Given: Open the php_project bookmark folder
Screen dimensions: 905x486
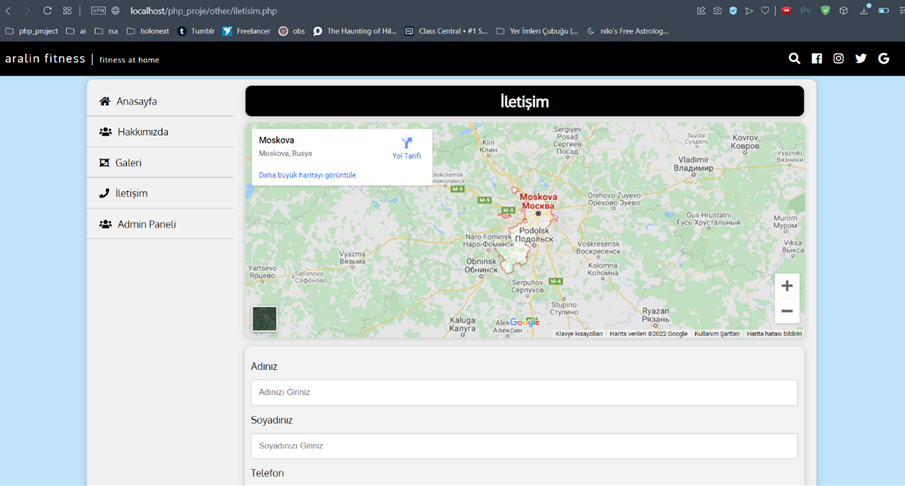Looking at the screenshot, I should point(32,31).
